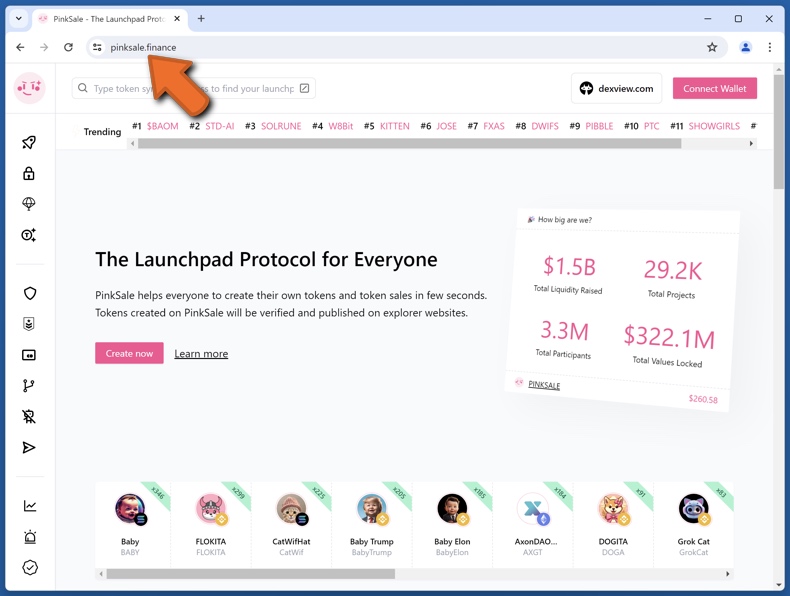Open the line chart sidebar icon
Viewport: 790px width, 596px height.
[x=30, y=506]
